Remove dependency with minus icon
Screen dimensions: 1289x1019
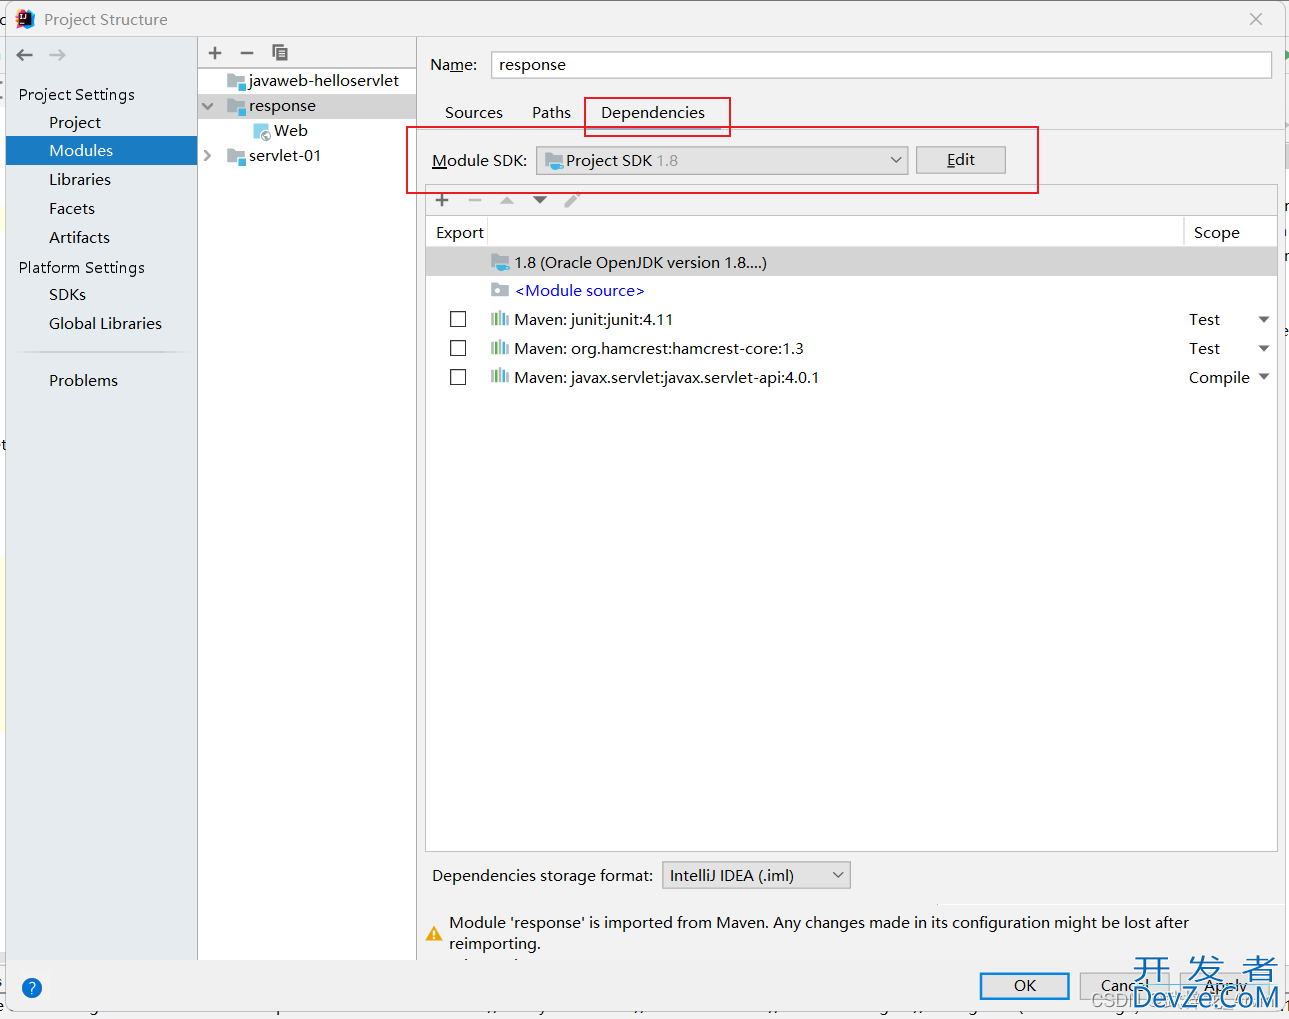coord(475,200)
